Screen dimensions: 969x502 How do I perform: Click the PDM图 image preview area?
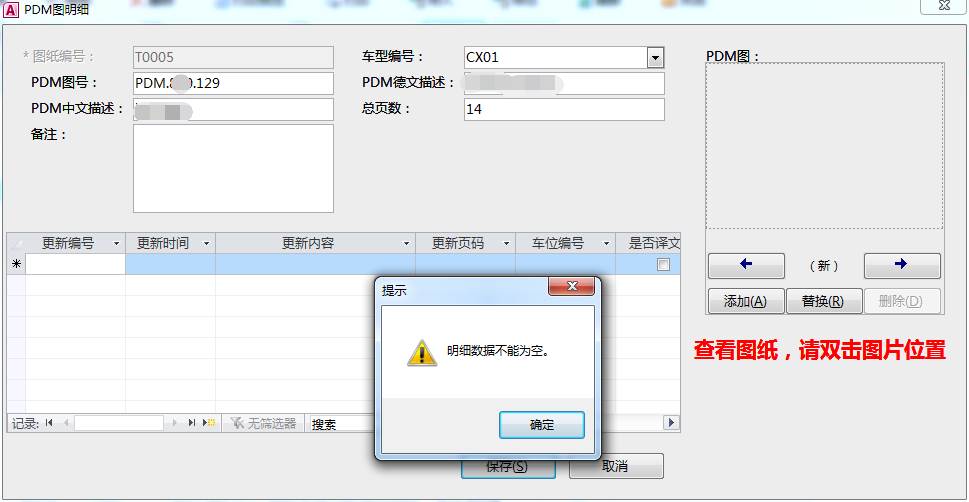point(824,146)
